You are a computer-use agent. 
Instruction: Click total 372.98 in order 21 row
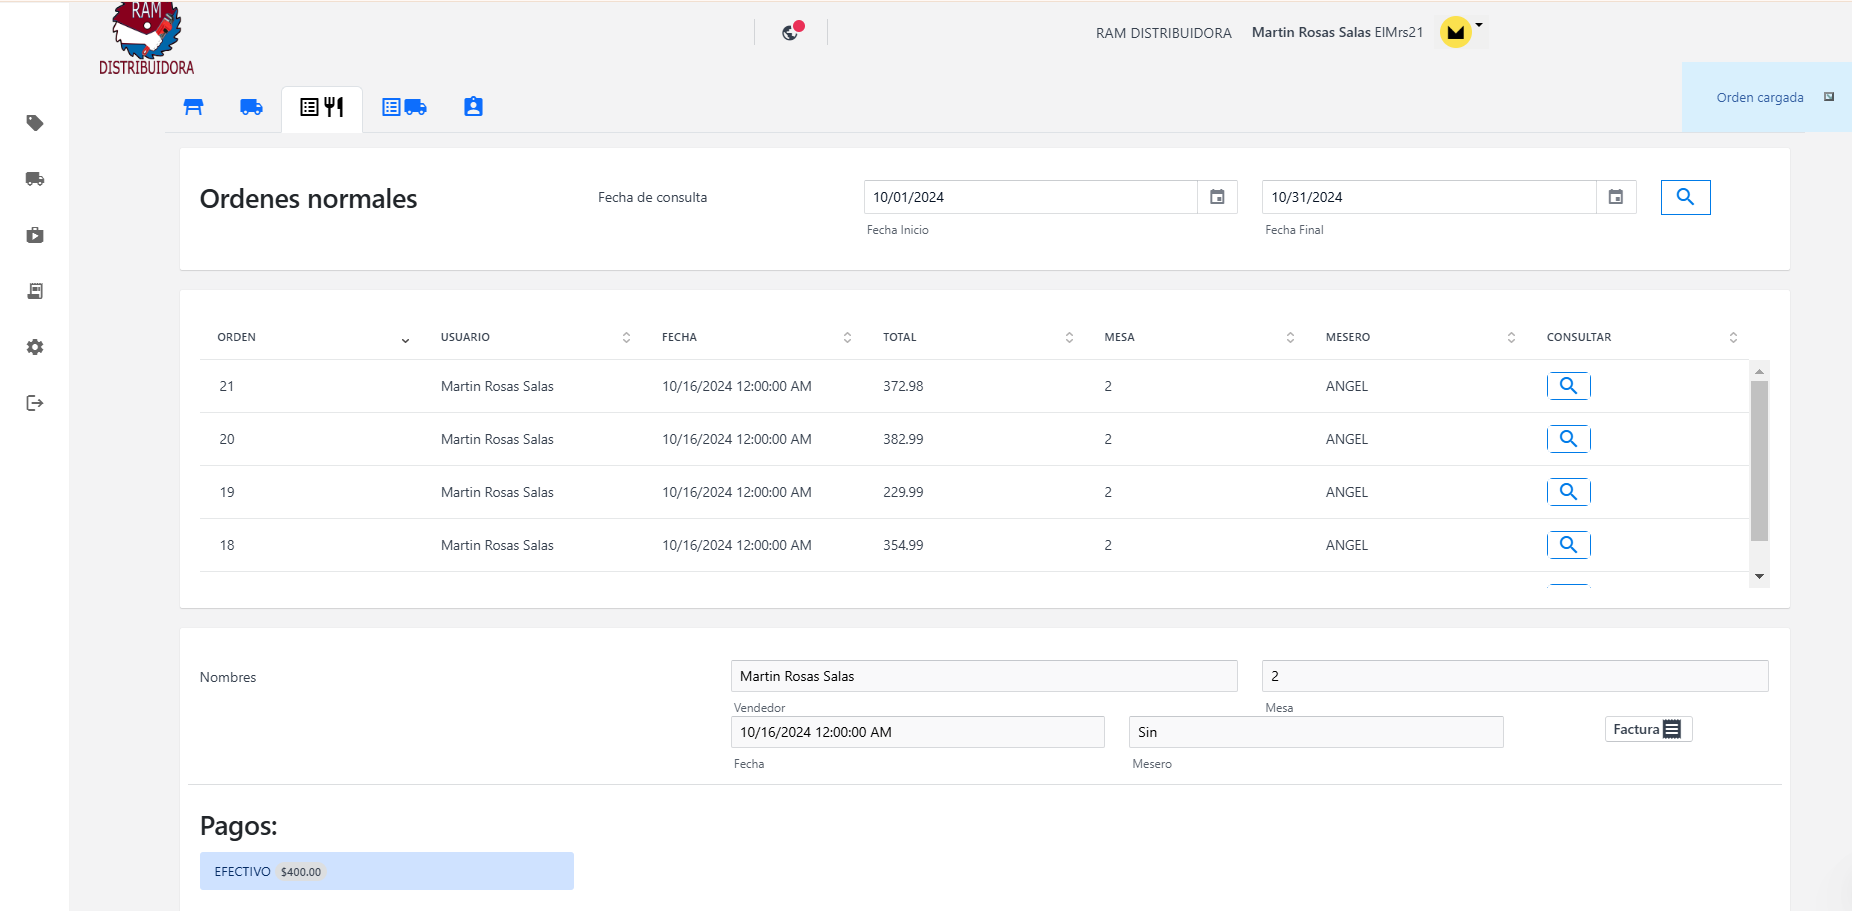[x=903, y=386]
